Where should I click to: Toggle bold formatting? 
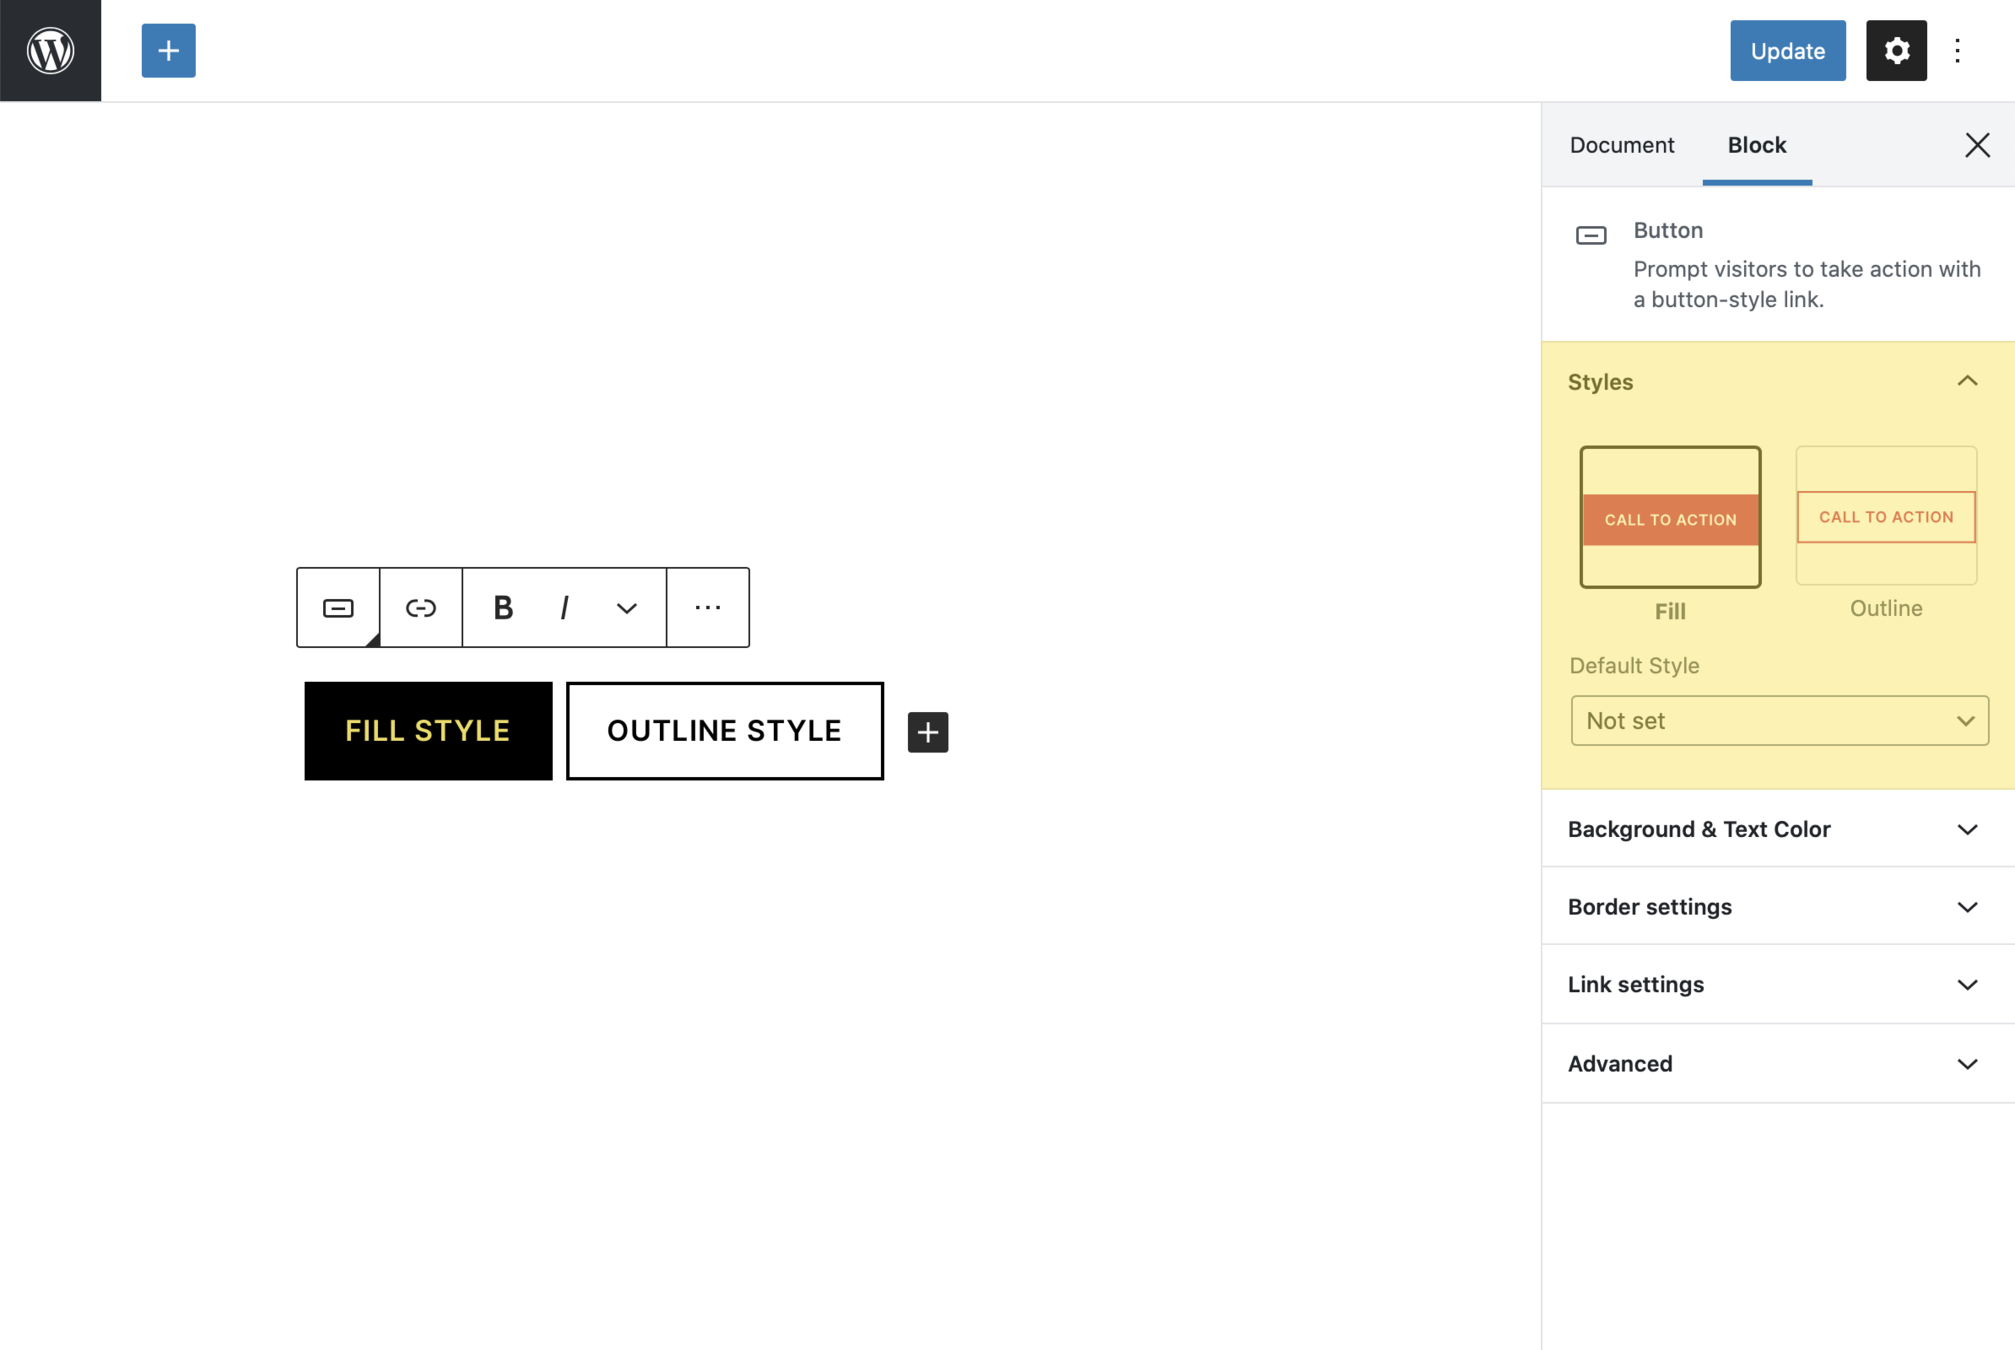pyautogui.click(x=503, y=607)
